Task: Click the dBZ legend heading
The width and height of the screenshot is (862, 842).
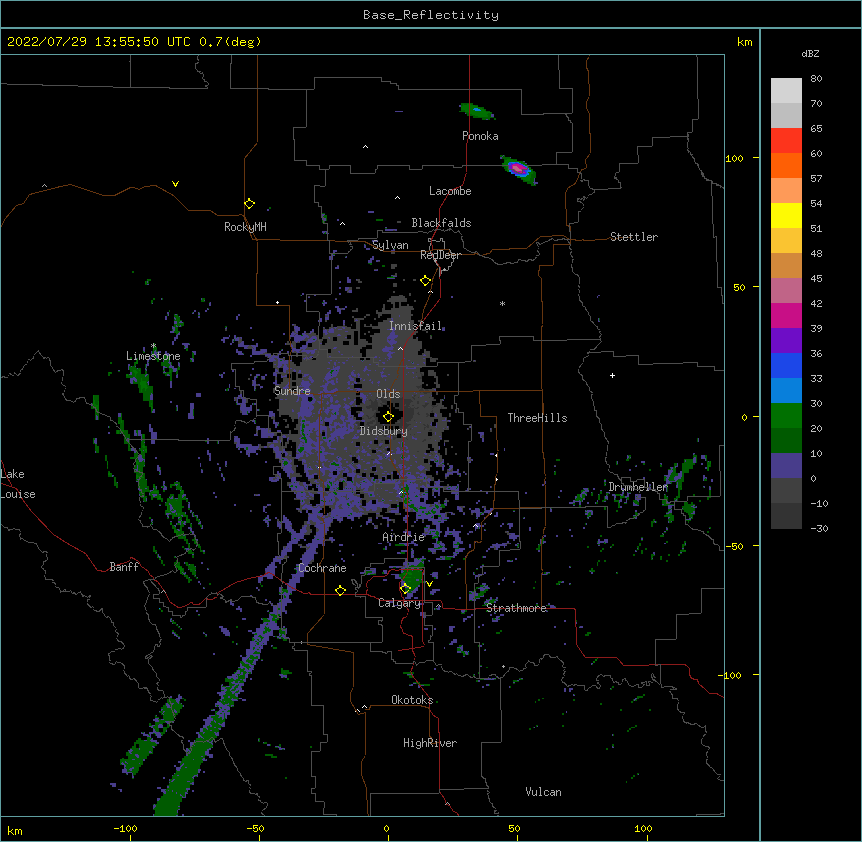Action: [810, 54]
